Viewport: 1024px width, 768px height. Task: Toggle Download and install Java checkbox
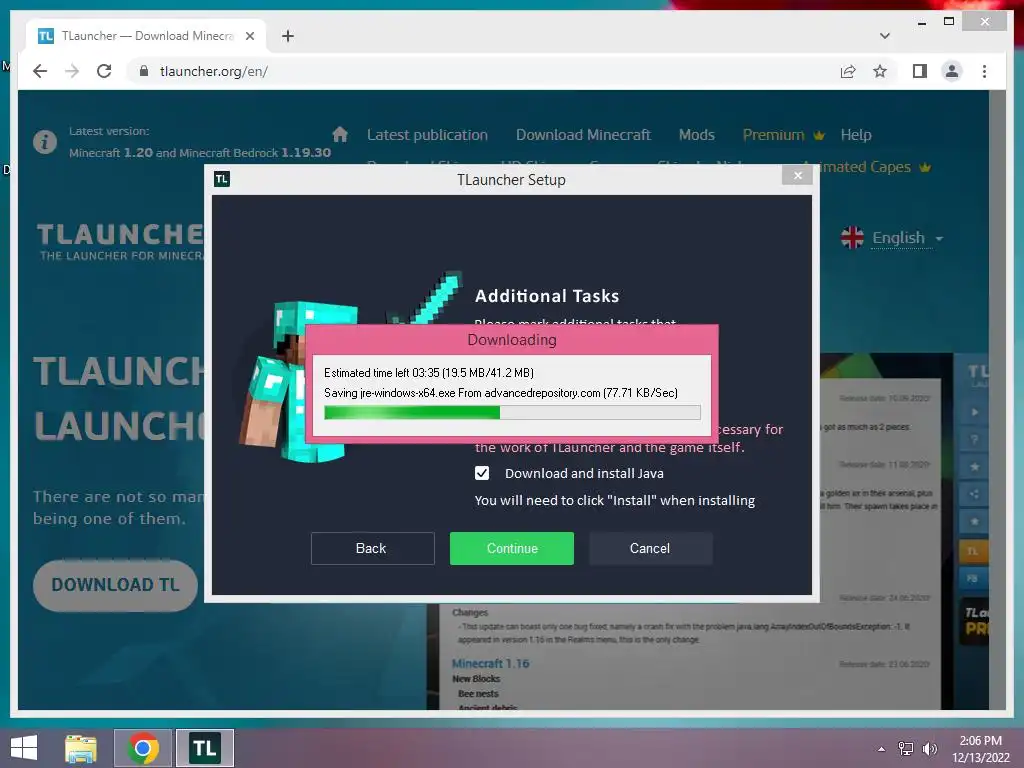click(482, 473)
